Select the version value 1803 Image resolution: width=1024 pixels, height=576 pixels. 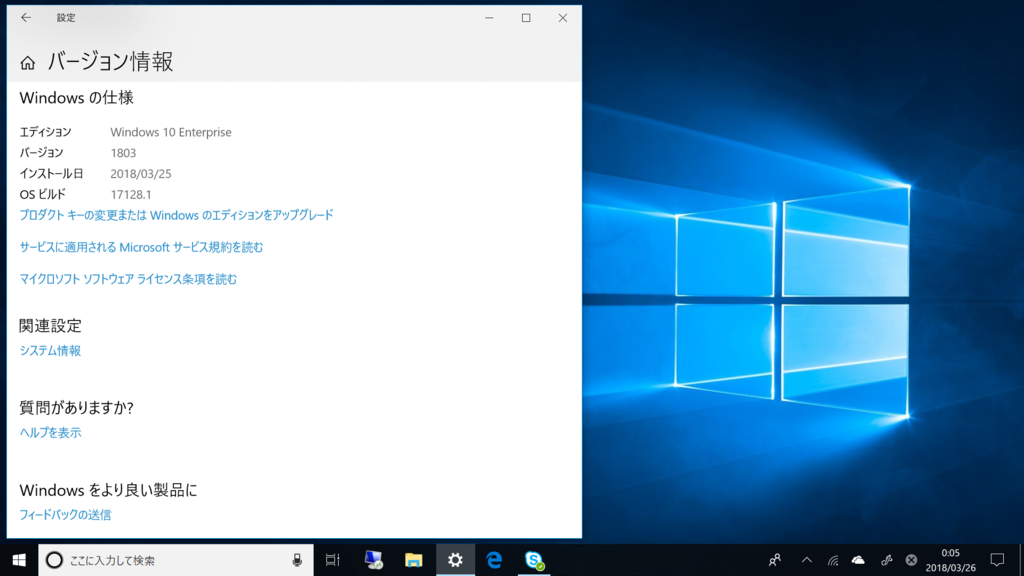tap(123, 153)
